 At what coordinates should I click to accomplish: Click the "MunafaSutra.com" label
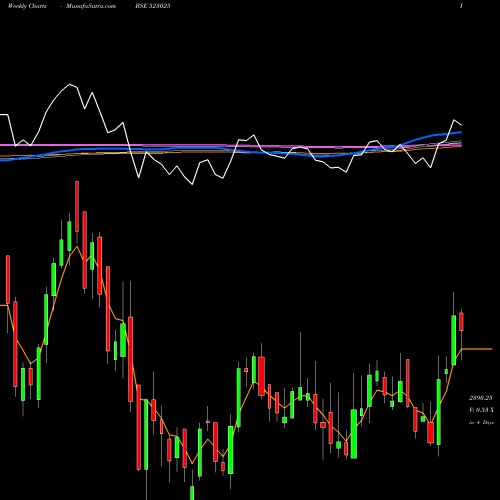coord(91,6)
